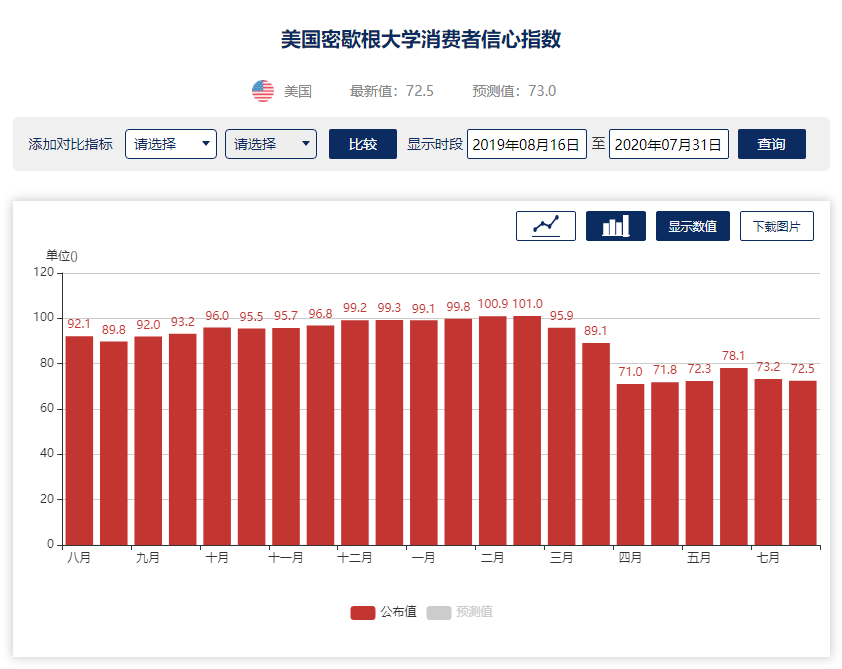Switch to bar chart view
This screenshot has width=842, height=669.
pos(615,226)
